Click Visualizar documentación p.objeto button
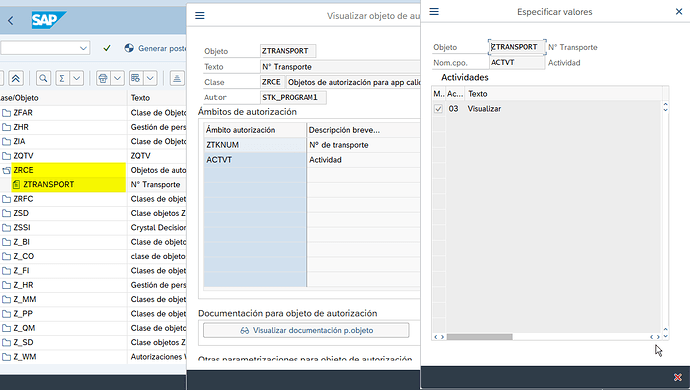Image resolution: width=690 pixels, height=390 pixels. (x=306, y=330)
